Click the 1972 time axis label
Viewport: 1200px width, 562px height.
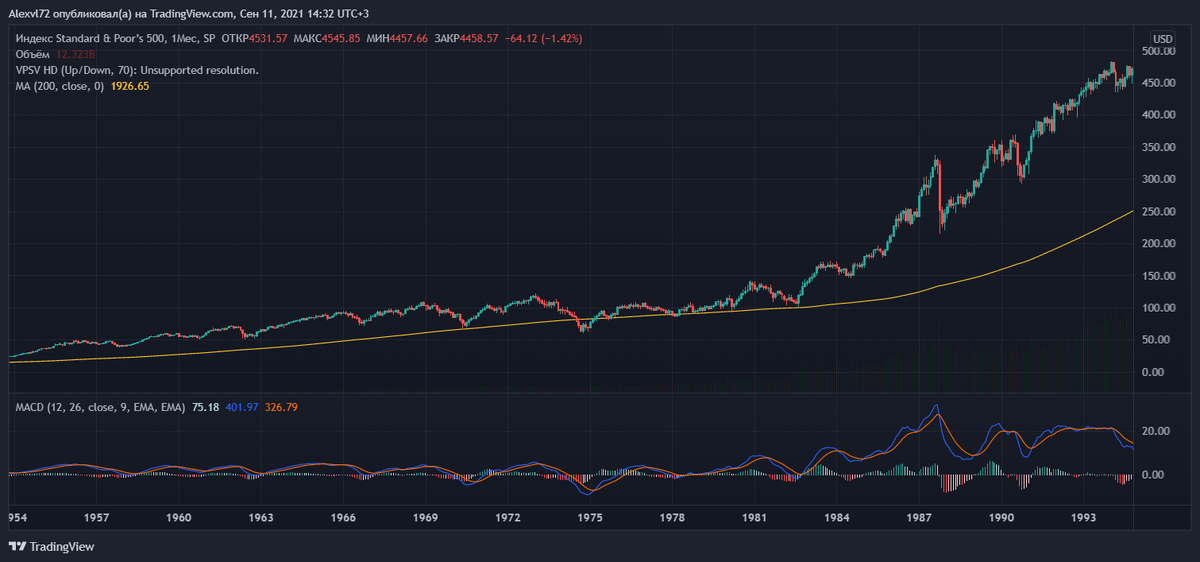(x=509, y=518)
